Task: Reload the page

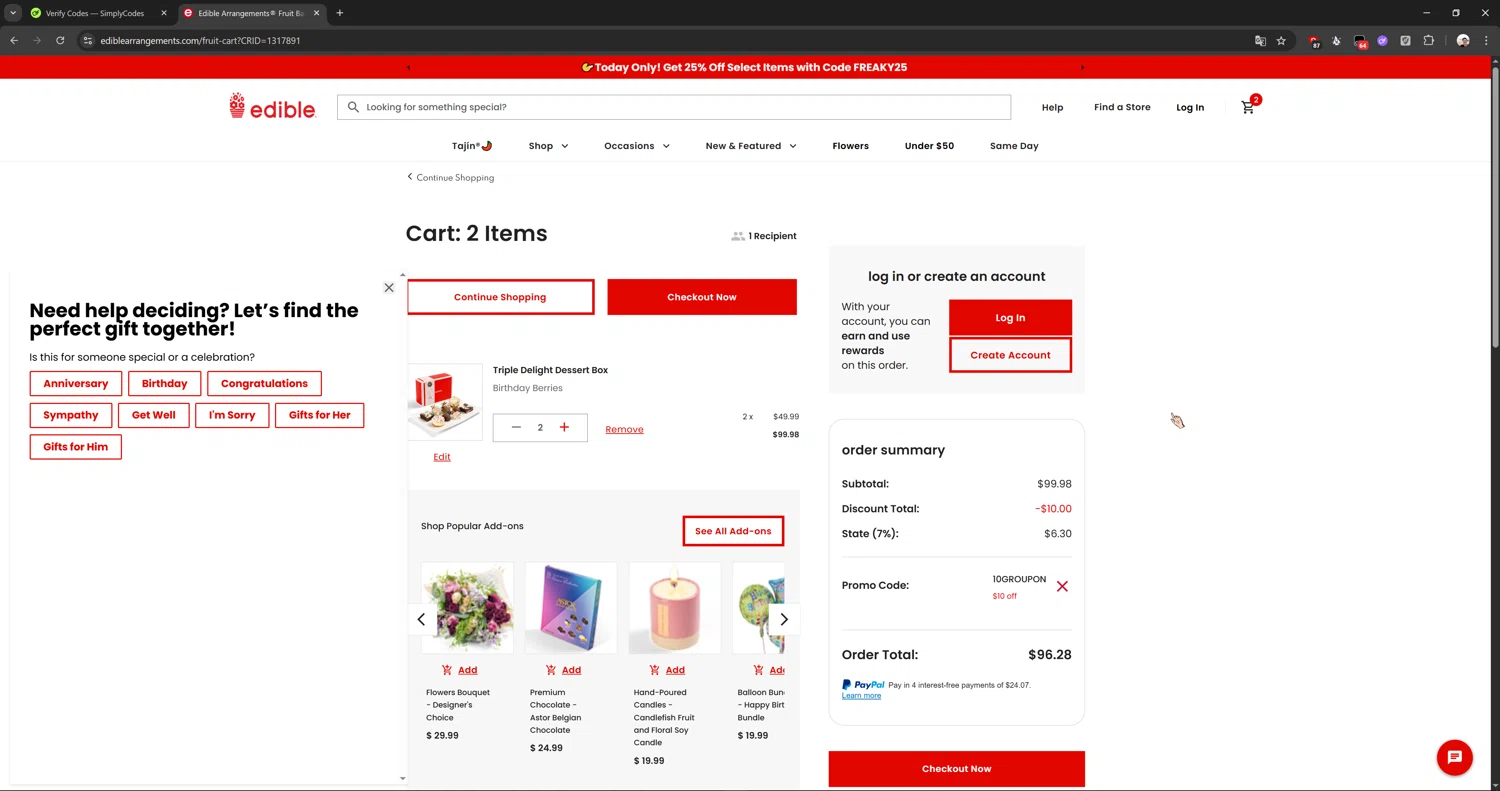Action: (x=60, y=41)
